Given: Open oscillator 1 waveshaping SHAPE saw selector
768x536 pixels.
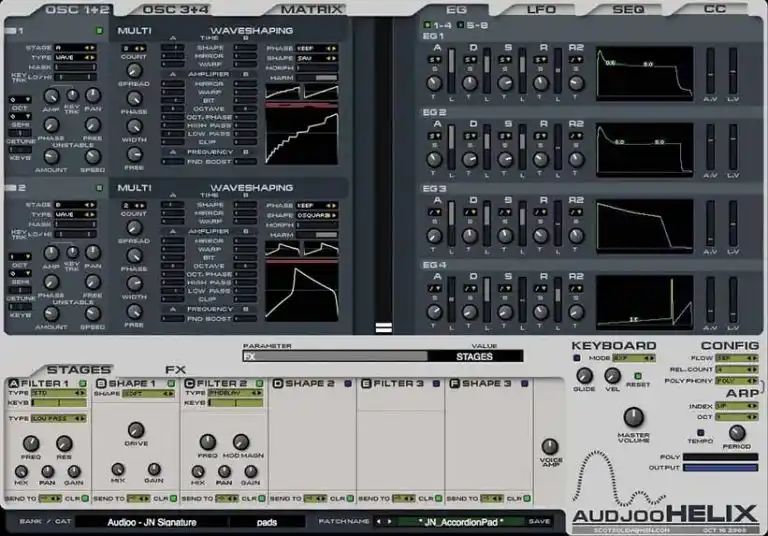Looking at the screenshot, I should tap(316, 58).
